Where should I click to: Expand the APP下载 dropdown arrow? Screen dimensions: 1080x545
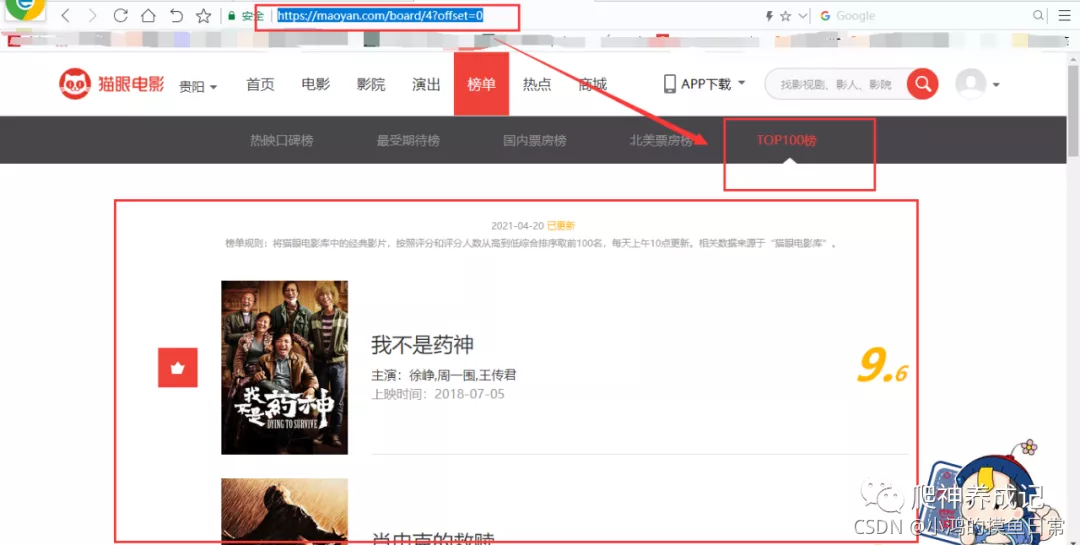pyautogui.click(x=742, y=83)
